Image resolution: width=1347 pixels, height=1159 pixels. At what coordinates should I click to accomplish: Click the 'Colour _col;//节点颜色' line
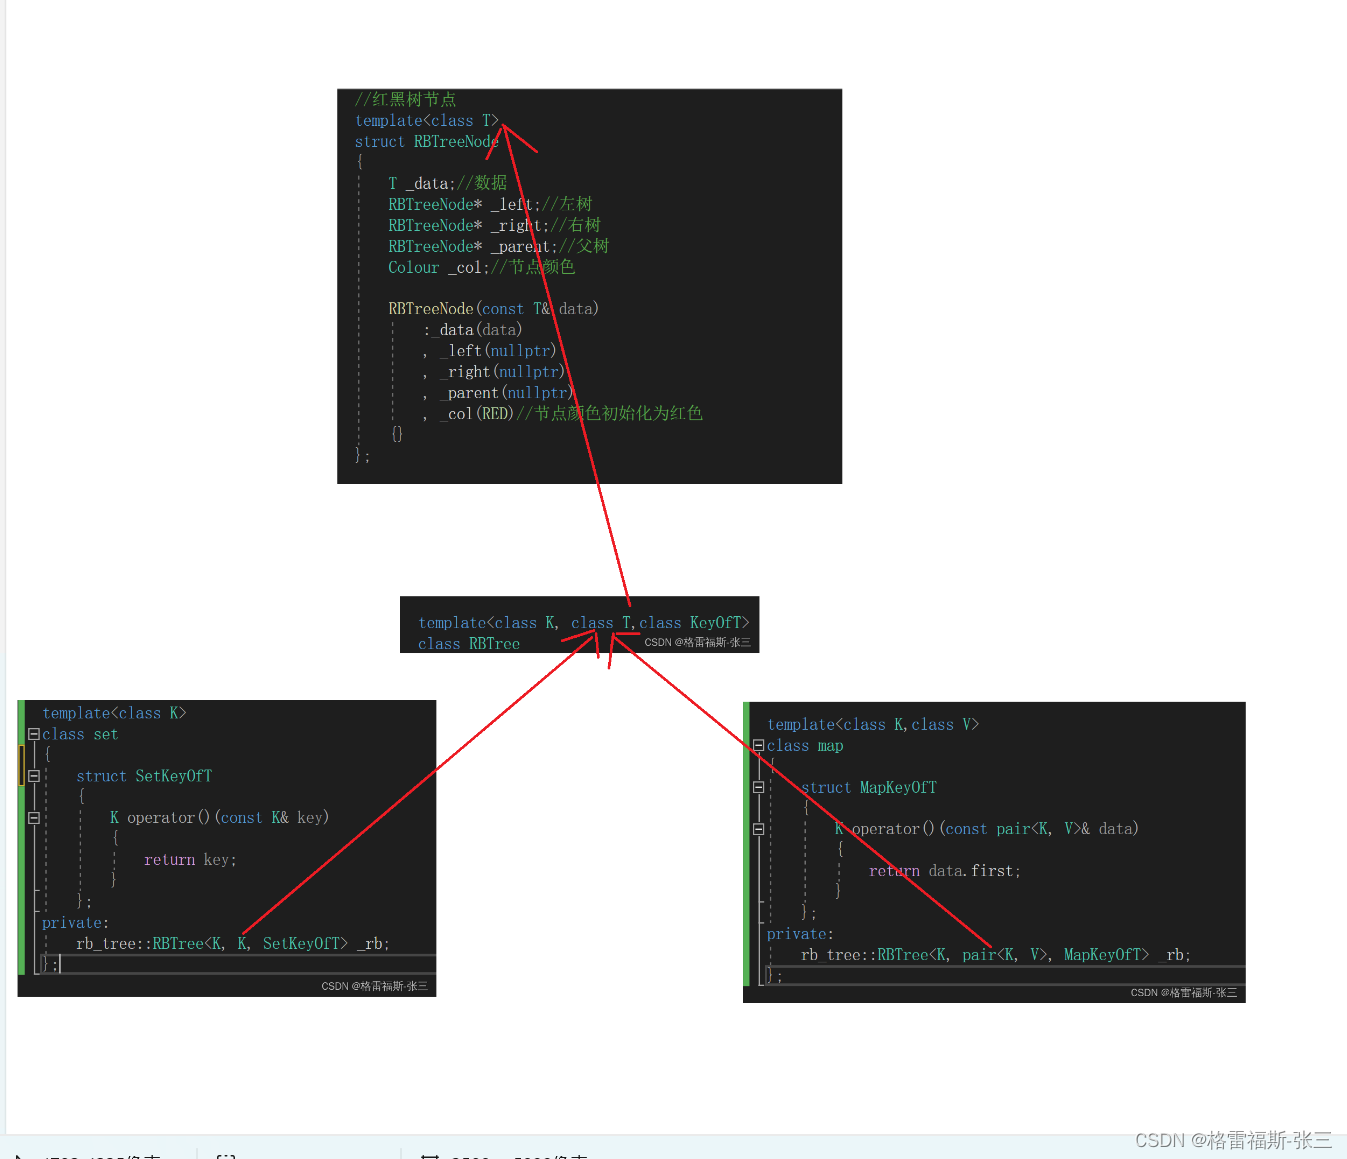481,267
